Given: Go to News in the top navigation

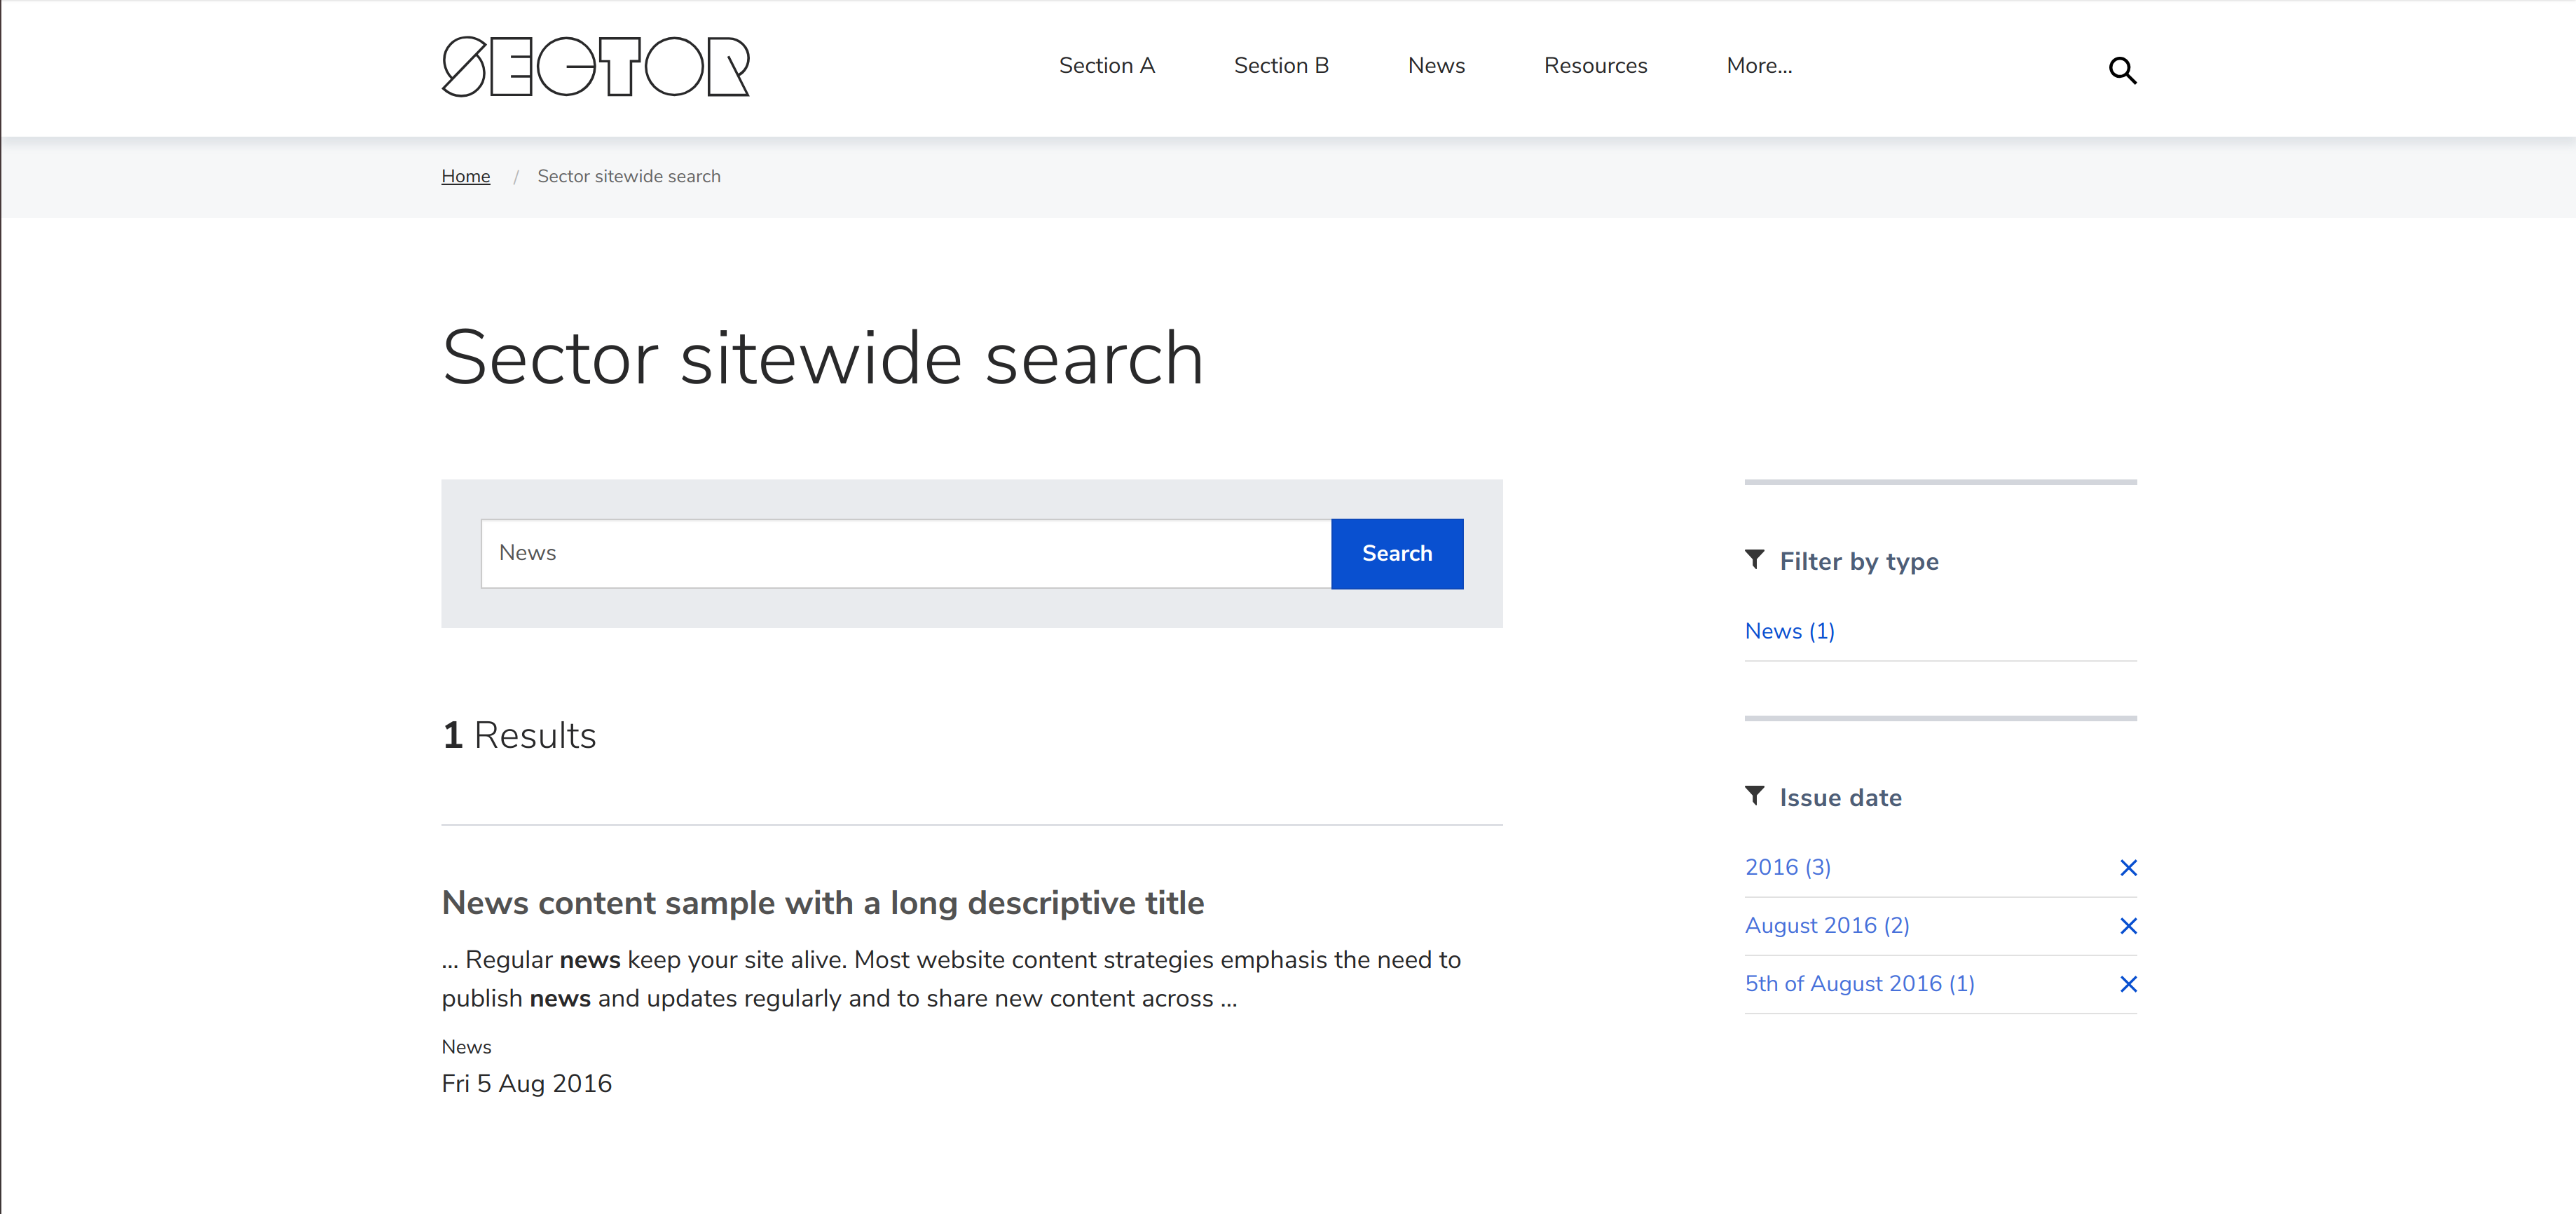Looking at the screenshot, I should click(1436, 66).
